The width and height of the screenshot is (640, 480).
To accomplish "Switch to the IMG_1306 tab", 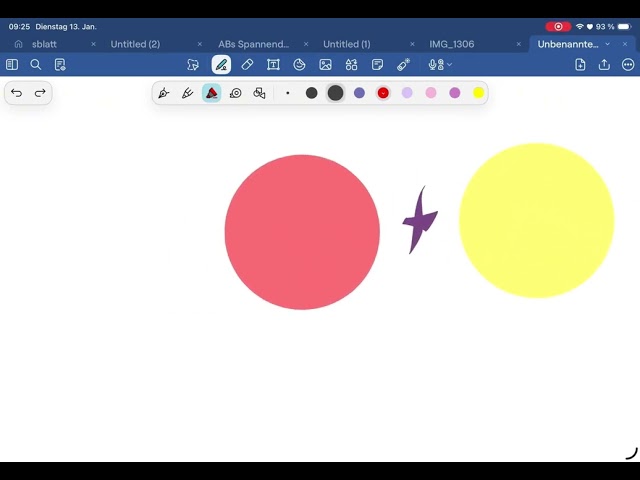I will (x=452, y=44).
